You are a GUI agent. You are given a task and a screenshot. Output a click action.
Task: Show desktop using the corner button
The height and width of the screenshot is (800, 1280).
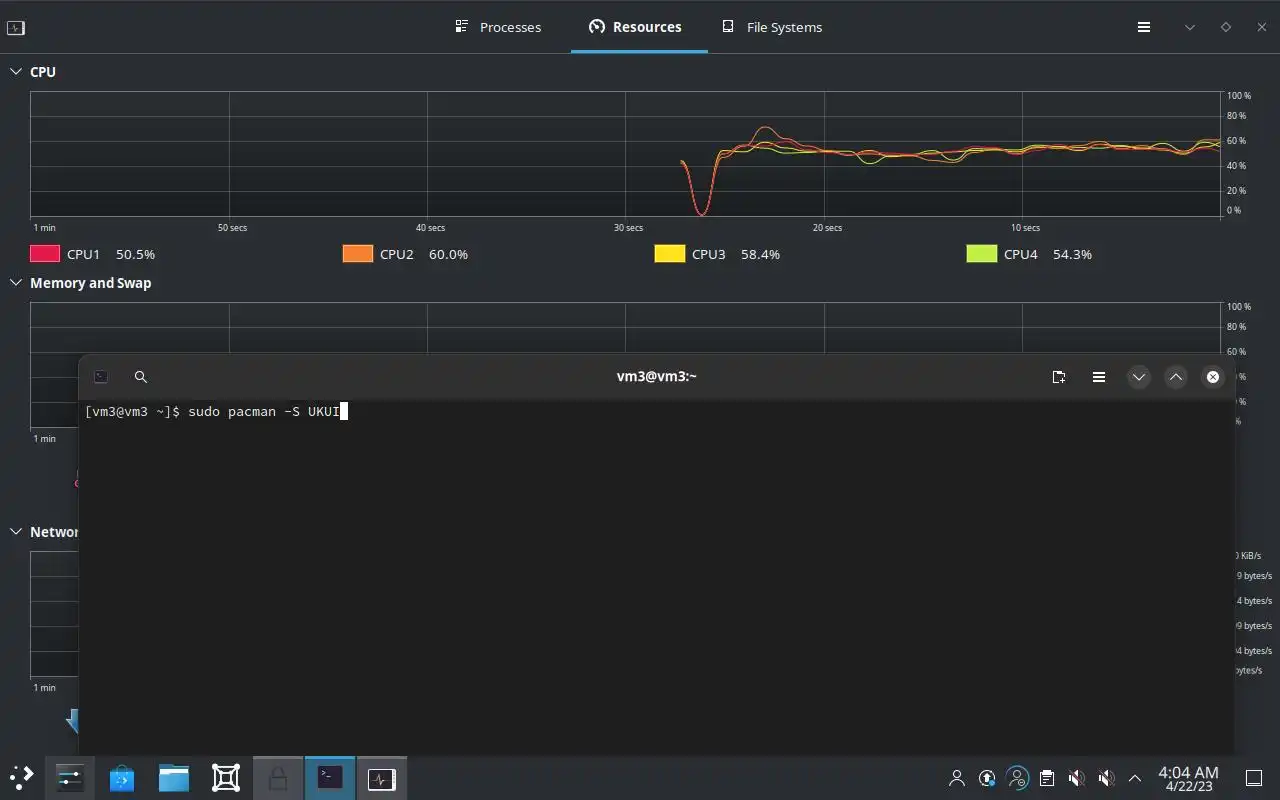pos(1254,778)
